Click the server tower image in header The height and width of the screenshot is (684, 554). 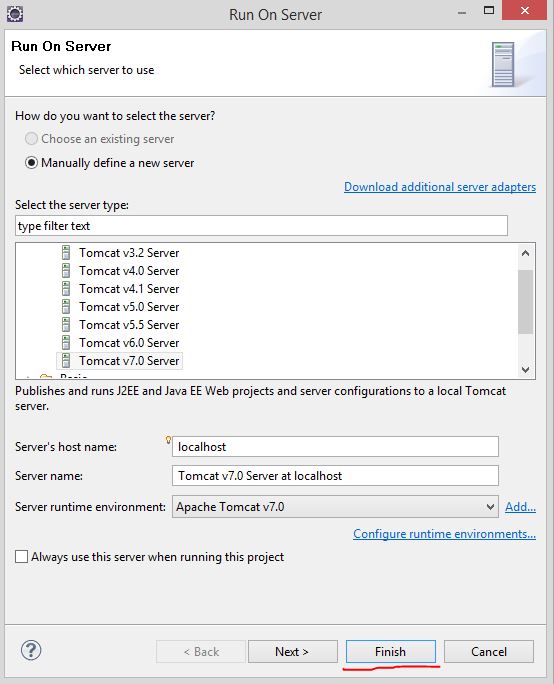503,65
